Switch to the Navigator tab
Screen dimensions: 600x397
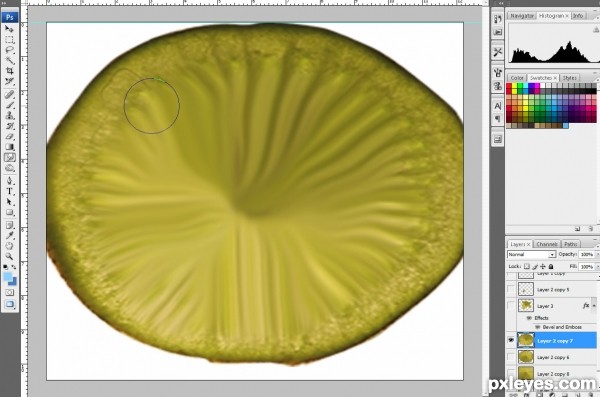point(522,16)
